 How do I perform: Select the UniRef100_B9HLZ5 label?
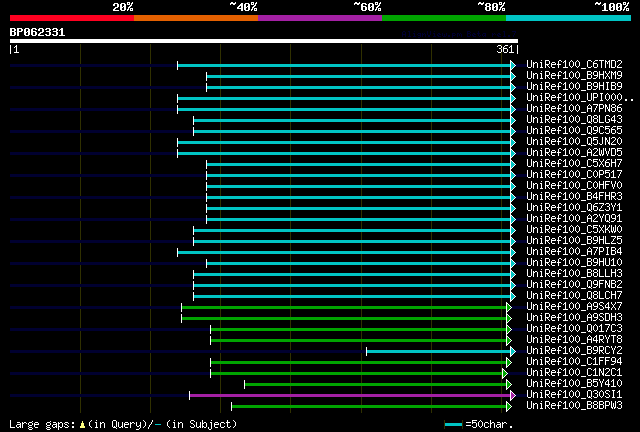[x=574, y=241]
